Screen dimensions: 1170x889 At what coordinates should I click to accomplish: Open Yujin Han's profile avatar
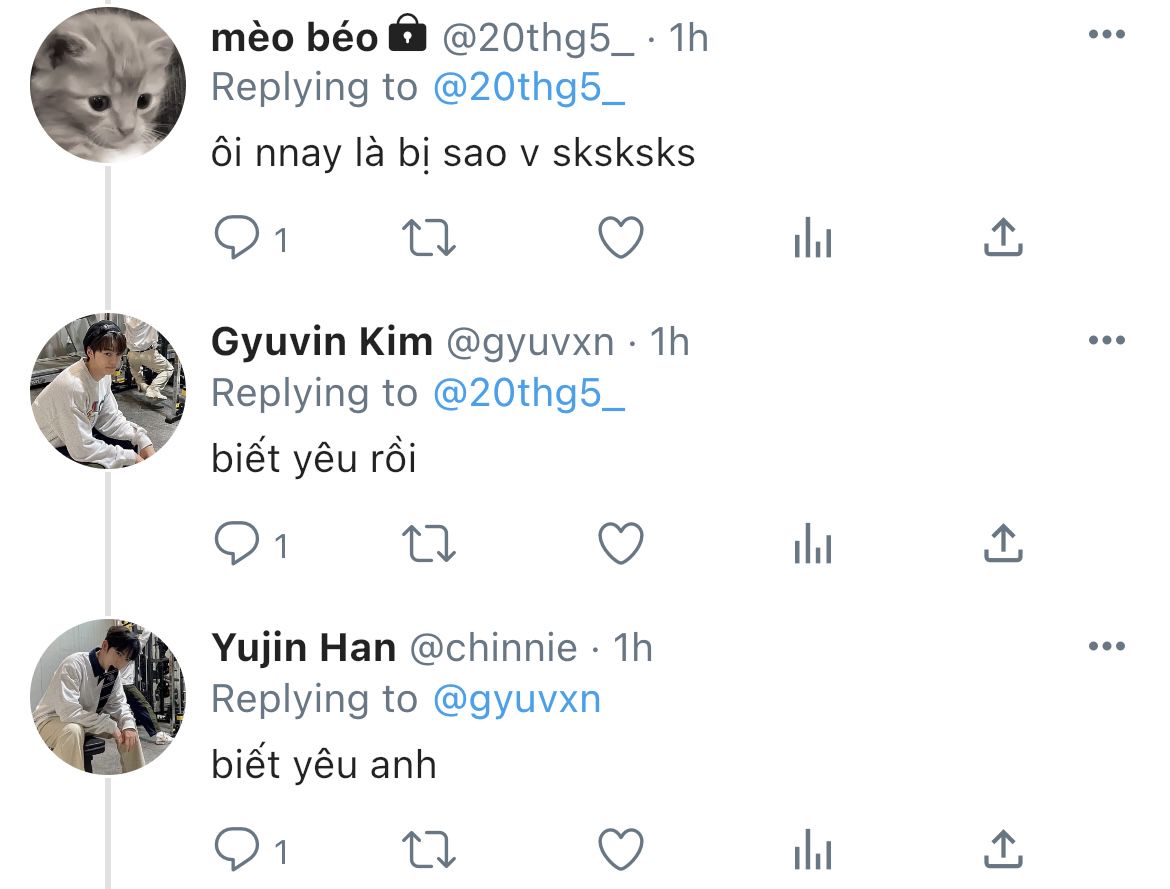pos(108,698)
